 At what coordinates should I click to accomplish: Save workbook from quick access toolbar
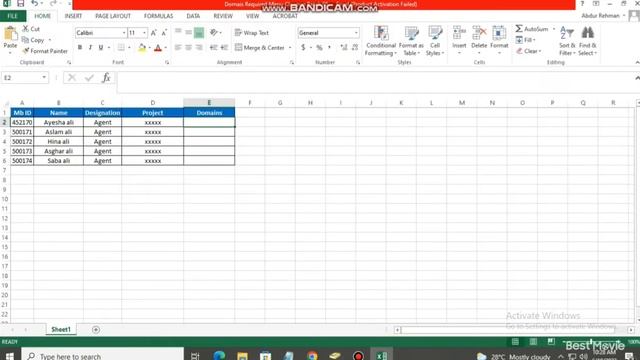pos(20,4)
